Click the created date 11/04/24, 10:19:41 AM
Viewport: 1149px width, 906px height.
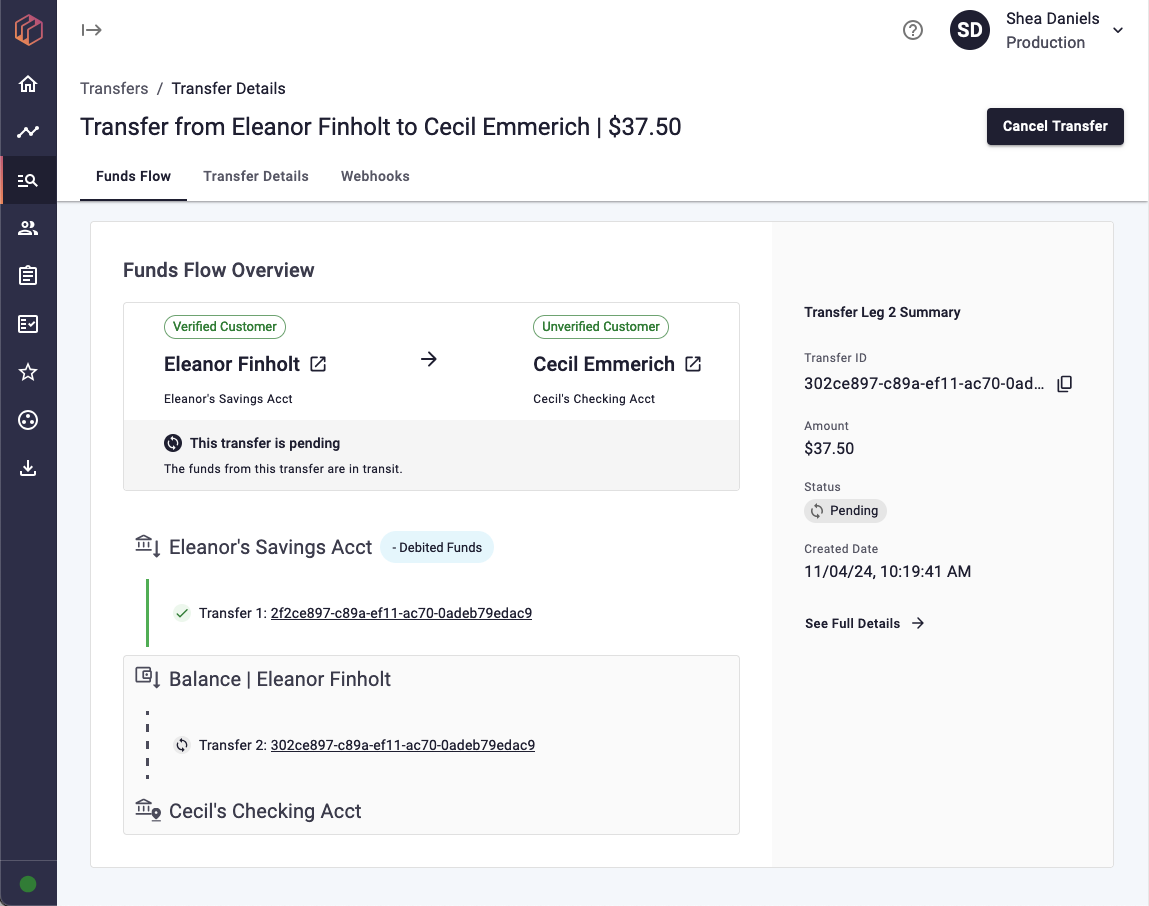coord(887,572)
